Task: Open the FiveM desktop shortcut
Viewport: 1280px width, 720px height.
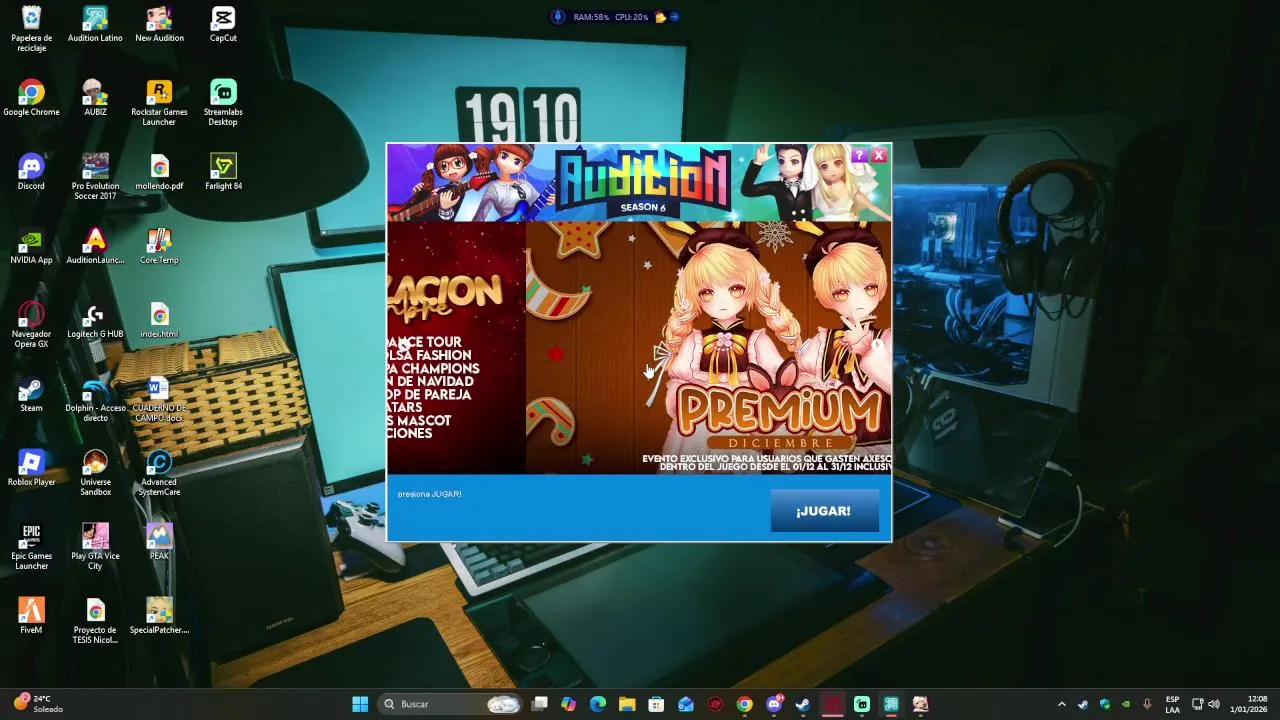Action: tap(31, 616)
